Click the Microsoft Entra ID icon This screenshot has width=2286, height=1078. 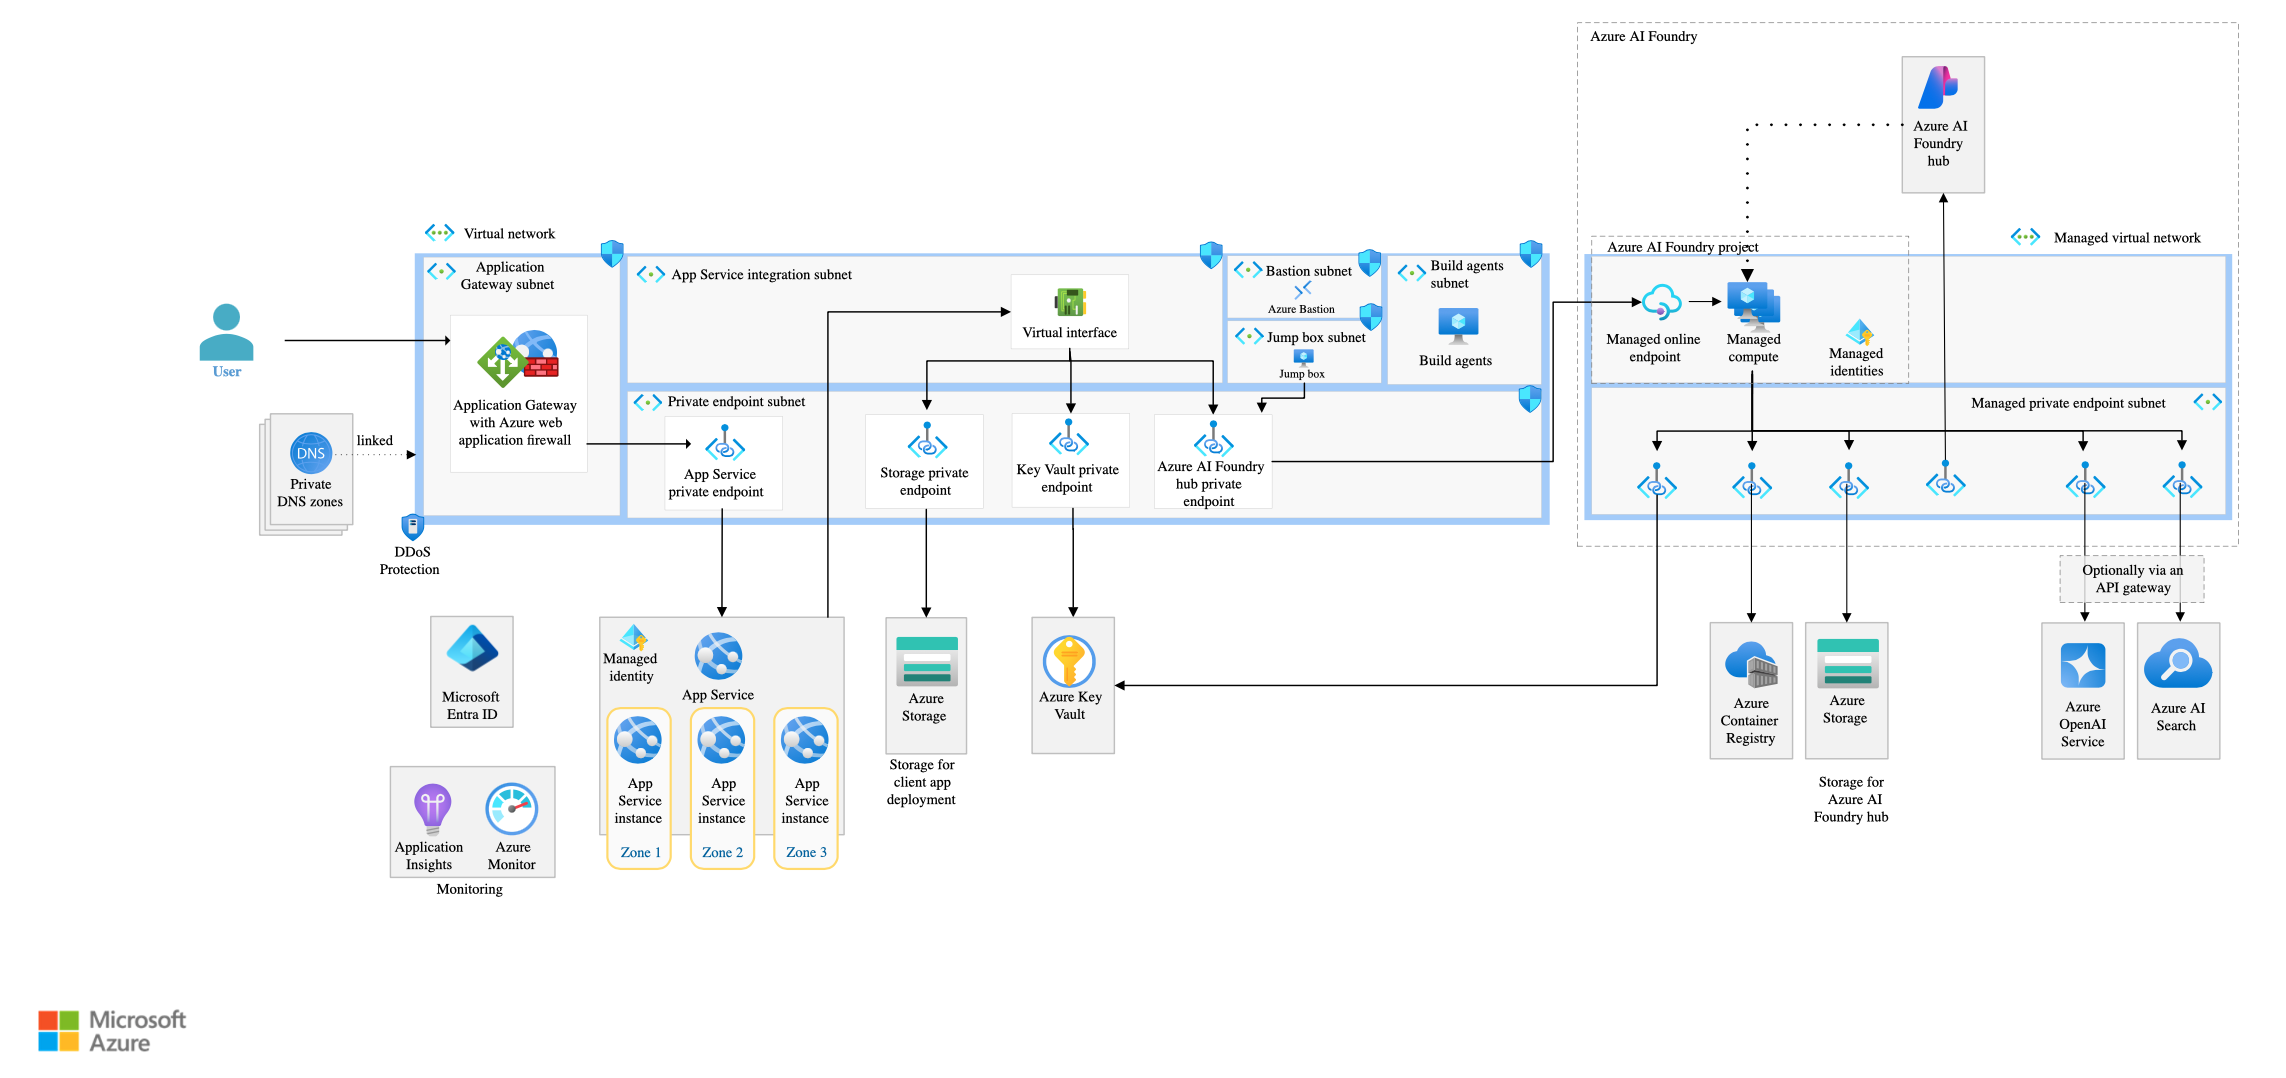tap(472, 648)
